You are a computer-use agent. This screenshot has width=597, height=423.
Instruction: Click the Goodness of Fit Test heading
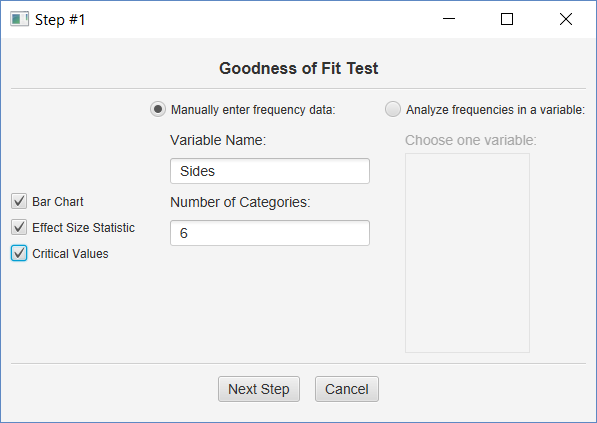point(298,69)
